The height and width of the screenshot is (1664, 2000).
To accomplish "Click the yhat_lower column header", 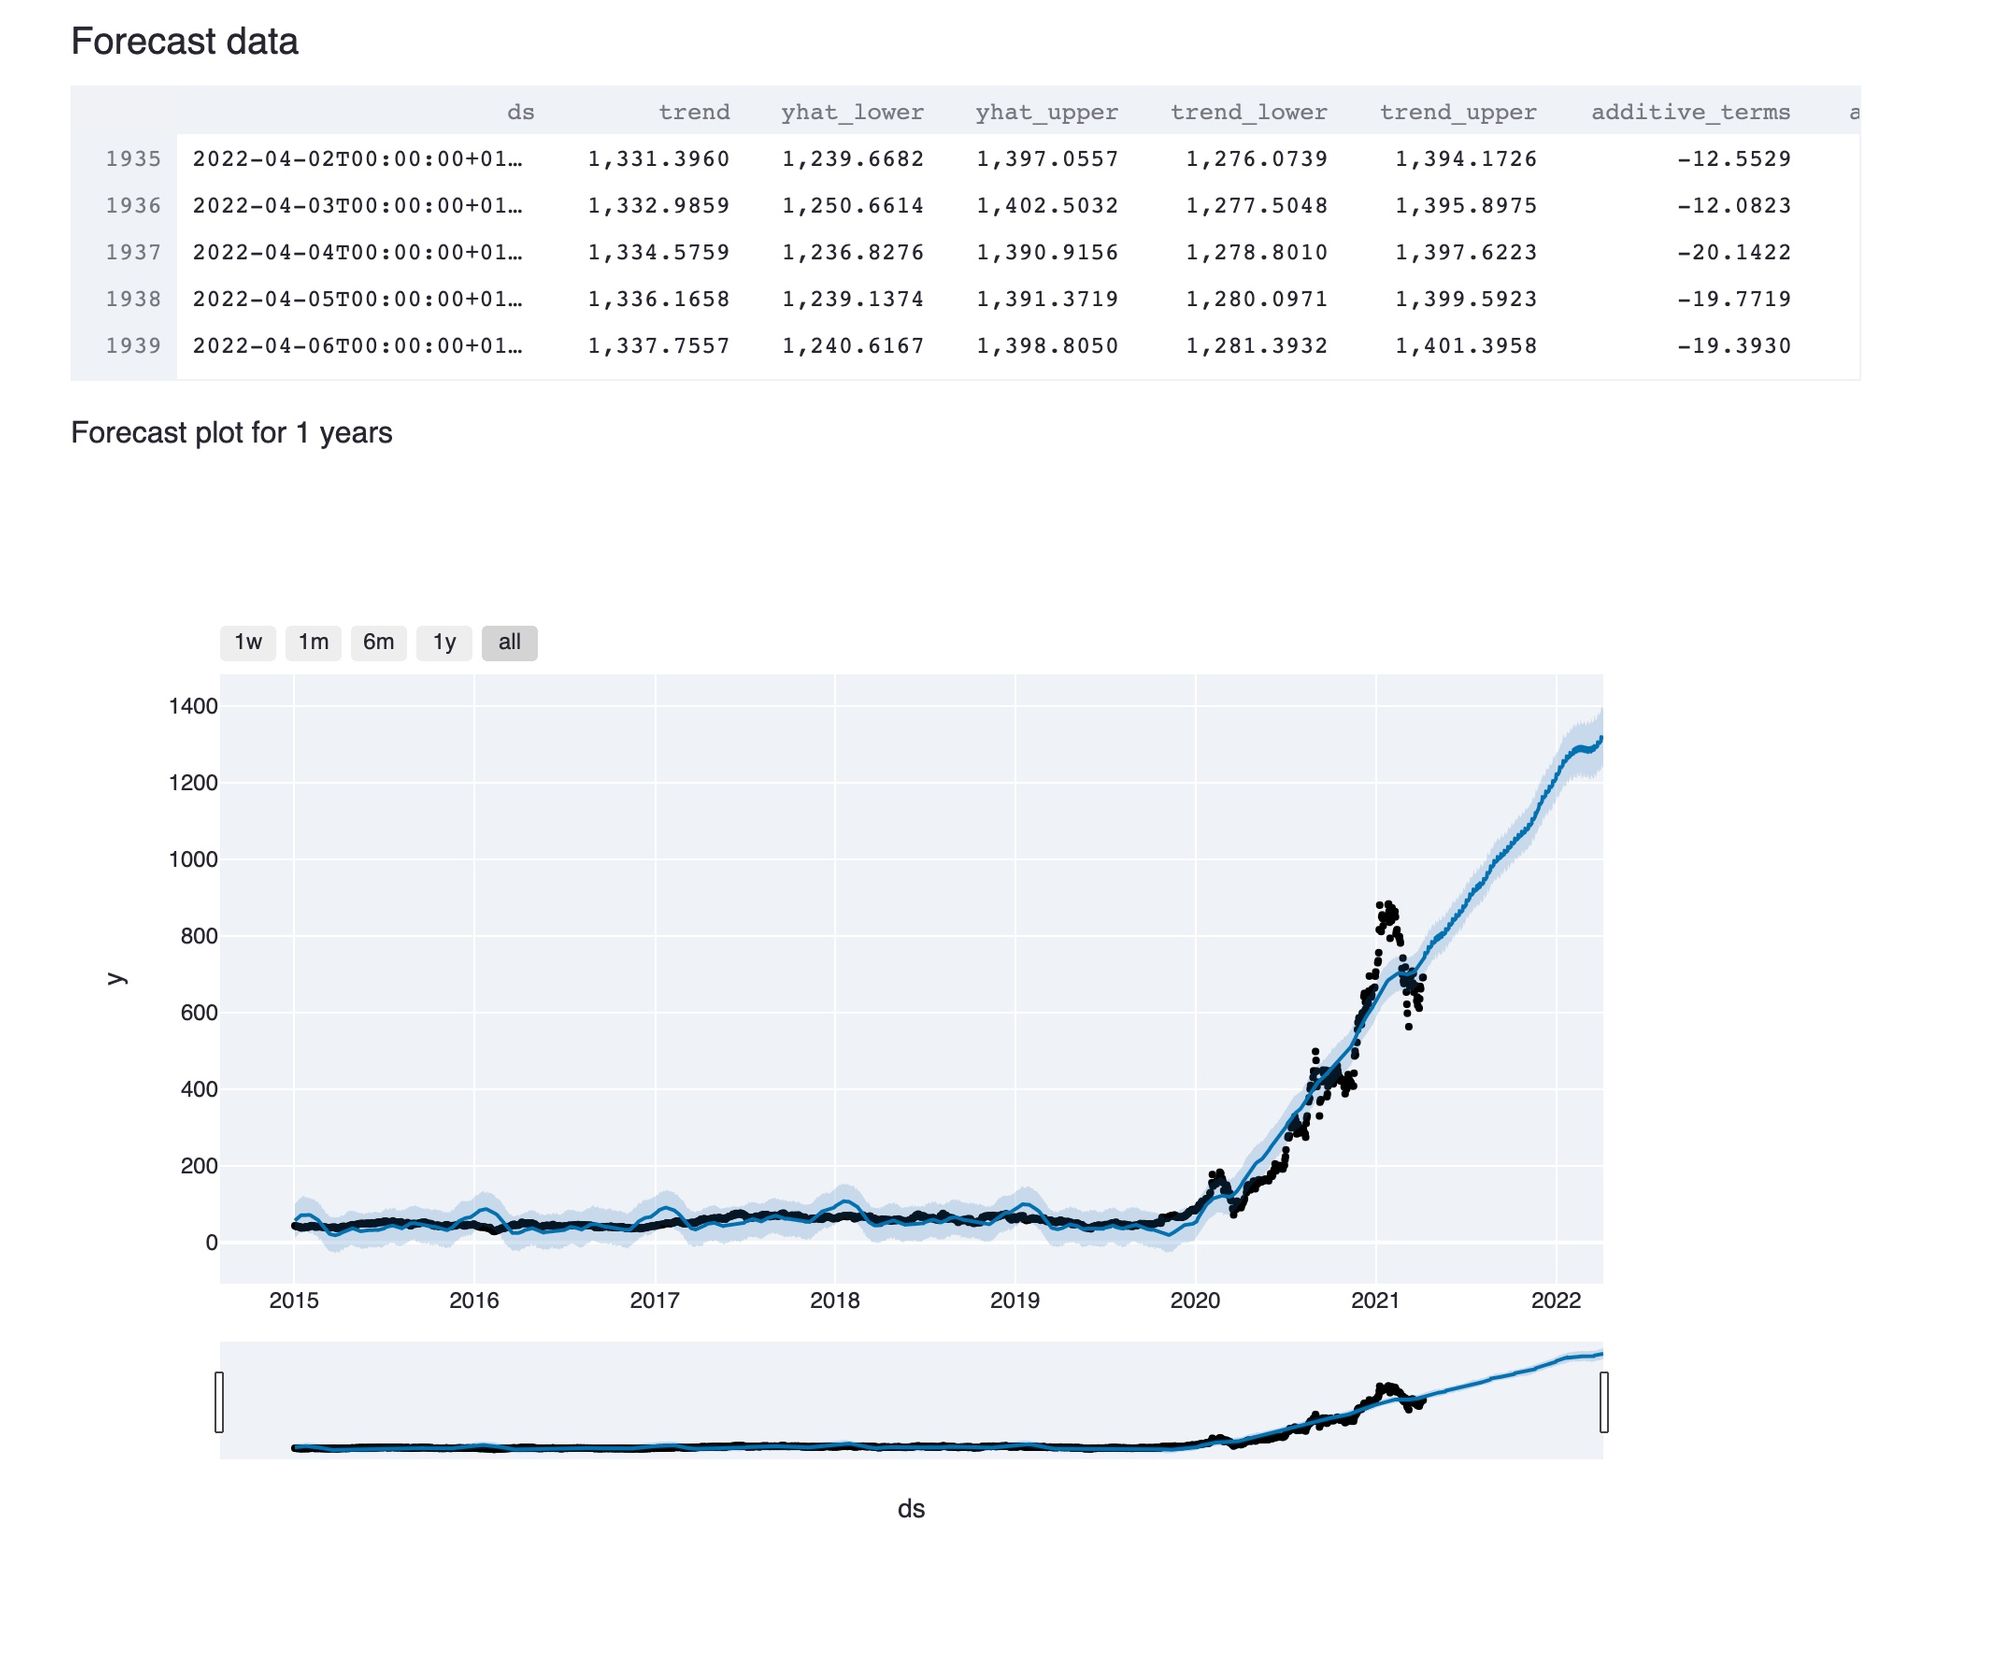I will 851,112.
